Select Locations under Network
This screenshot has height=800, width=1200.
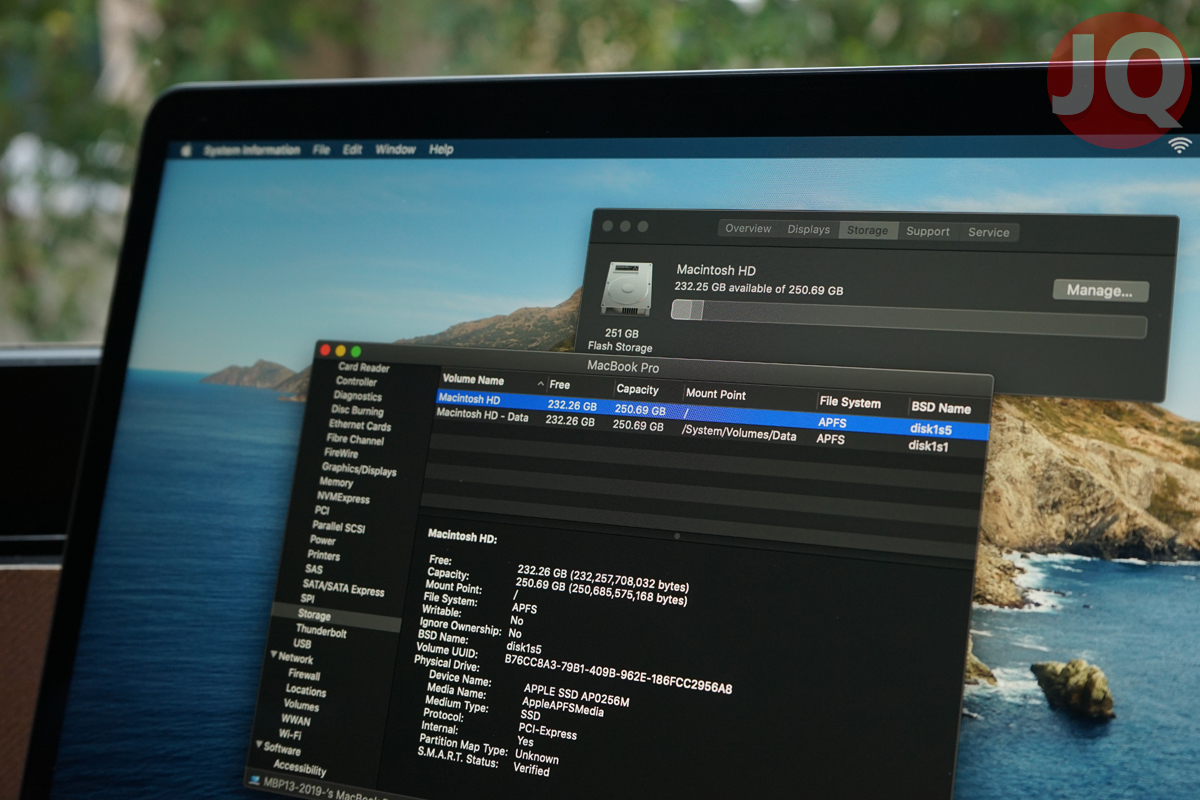tap(306, 690)
